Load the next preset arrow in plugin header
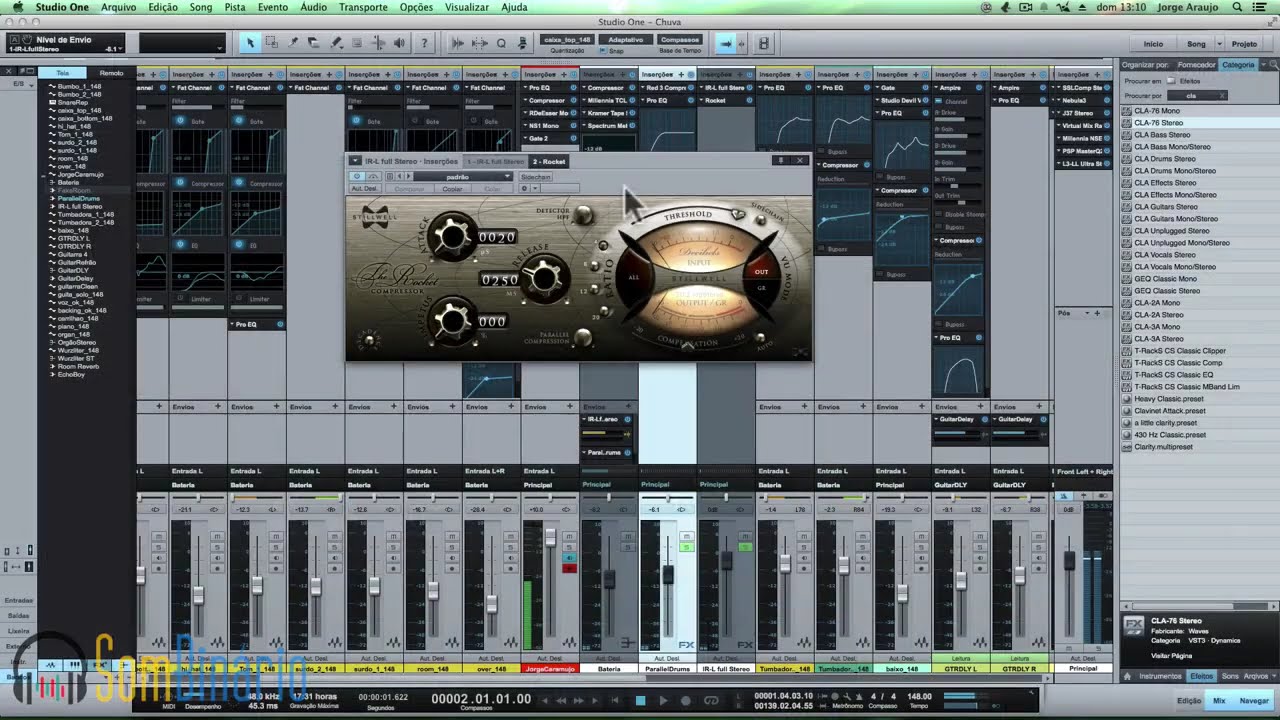 pos(408,177)
